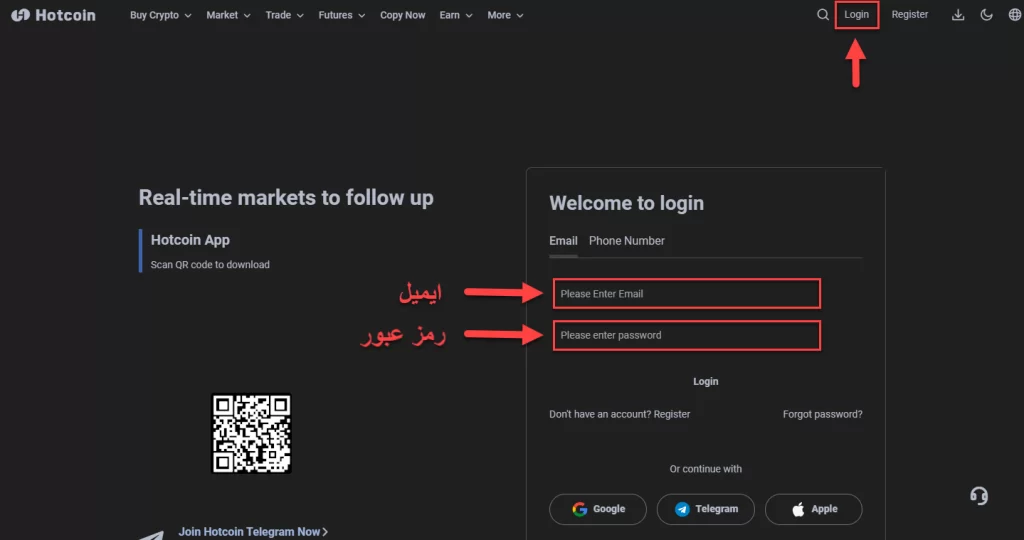The width and height of the screenshot is (1024, 540).
Task: Switch to the Phone Number tab
Action: pos(626,241)
